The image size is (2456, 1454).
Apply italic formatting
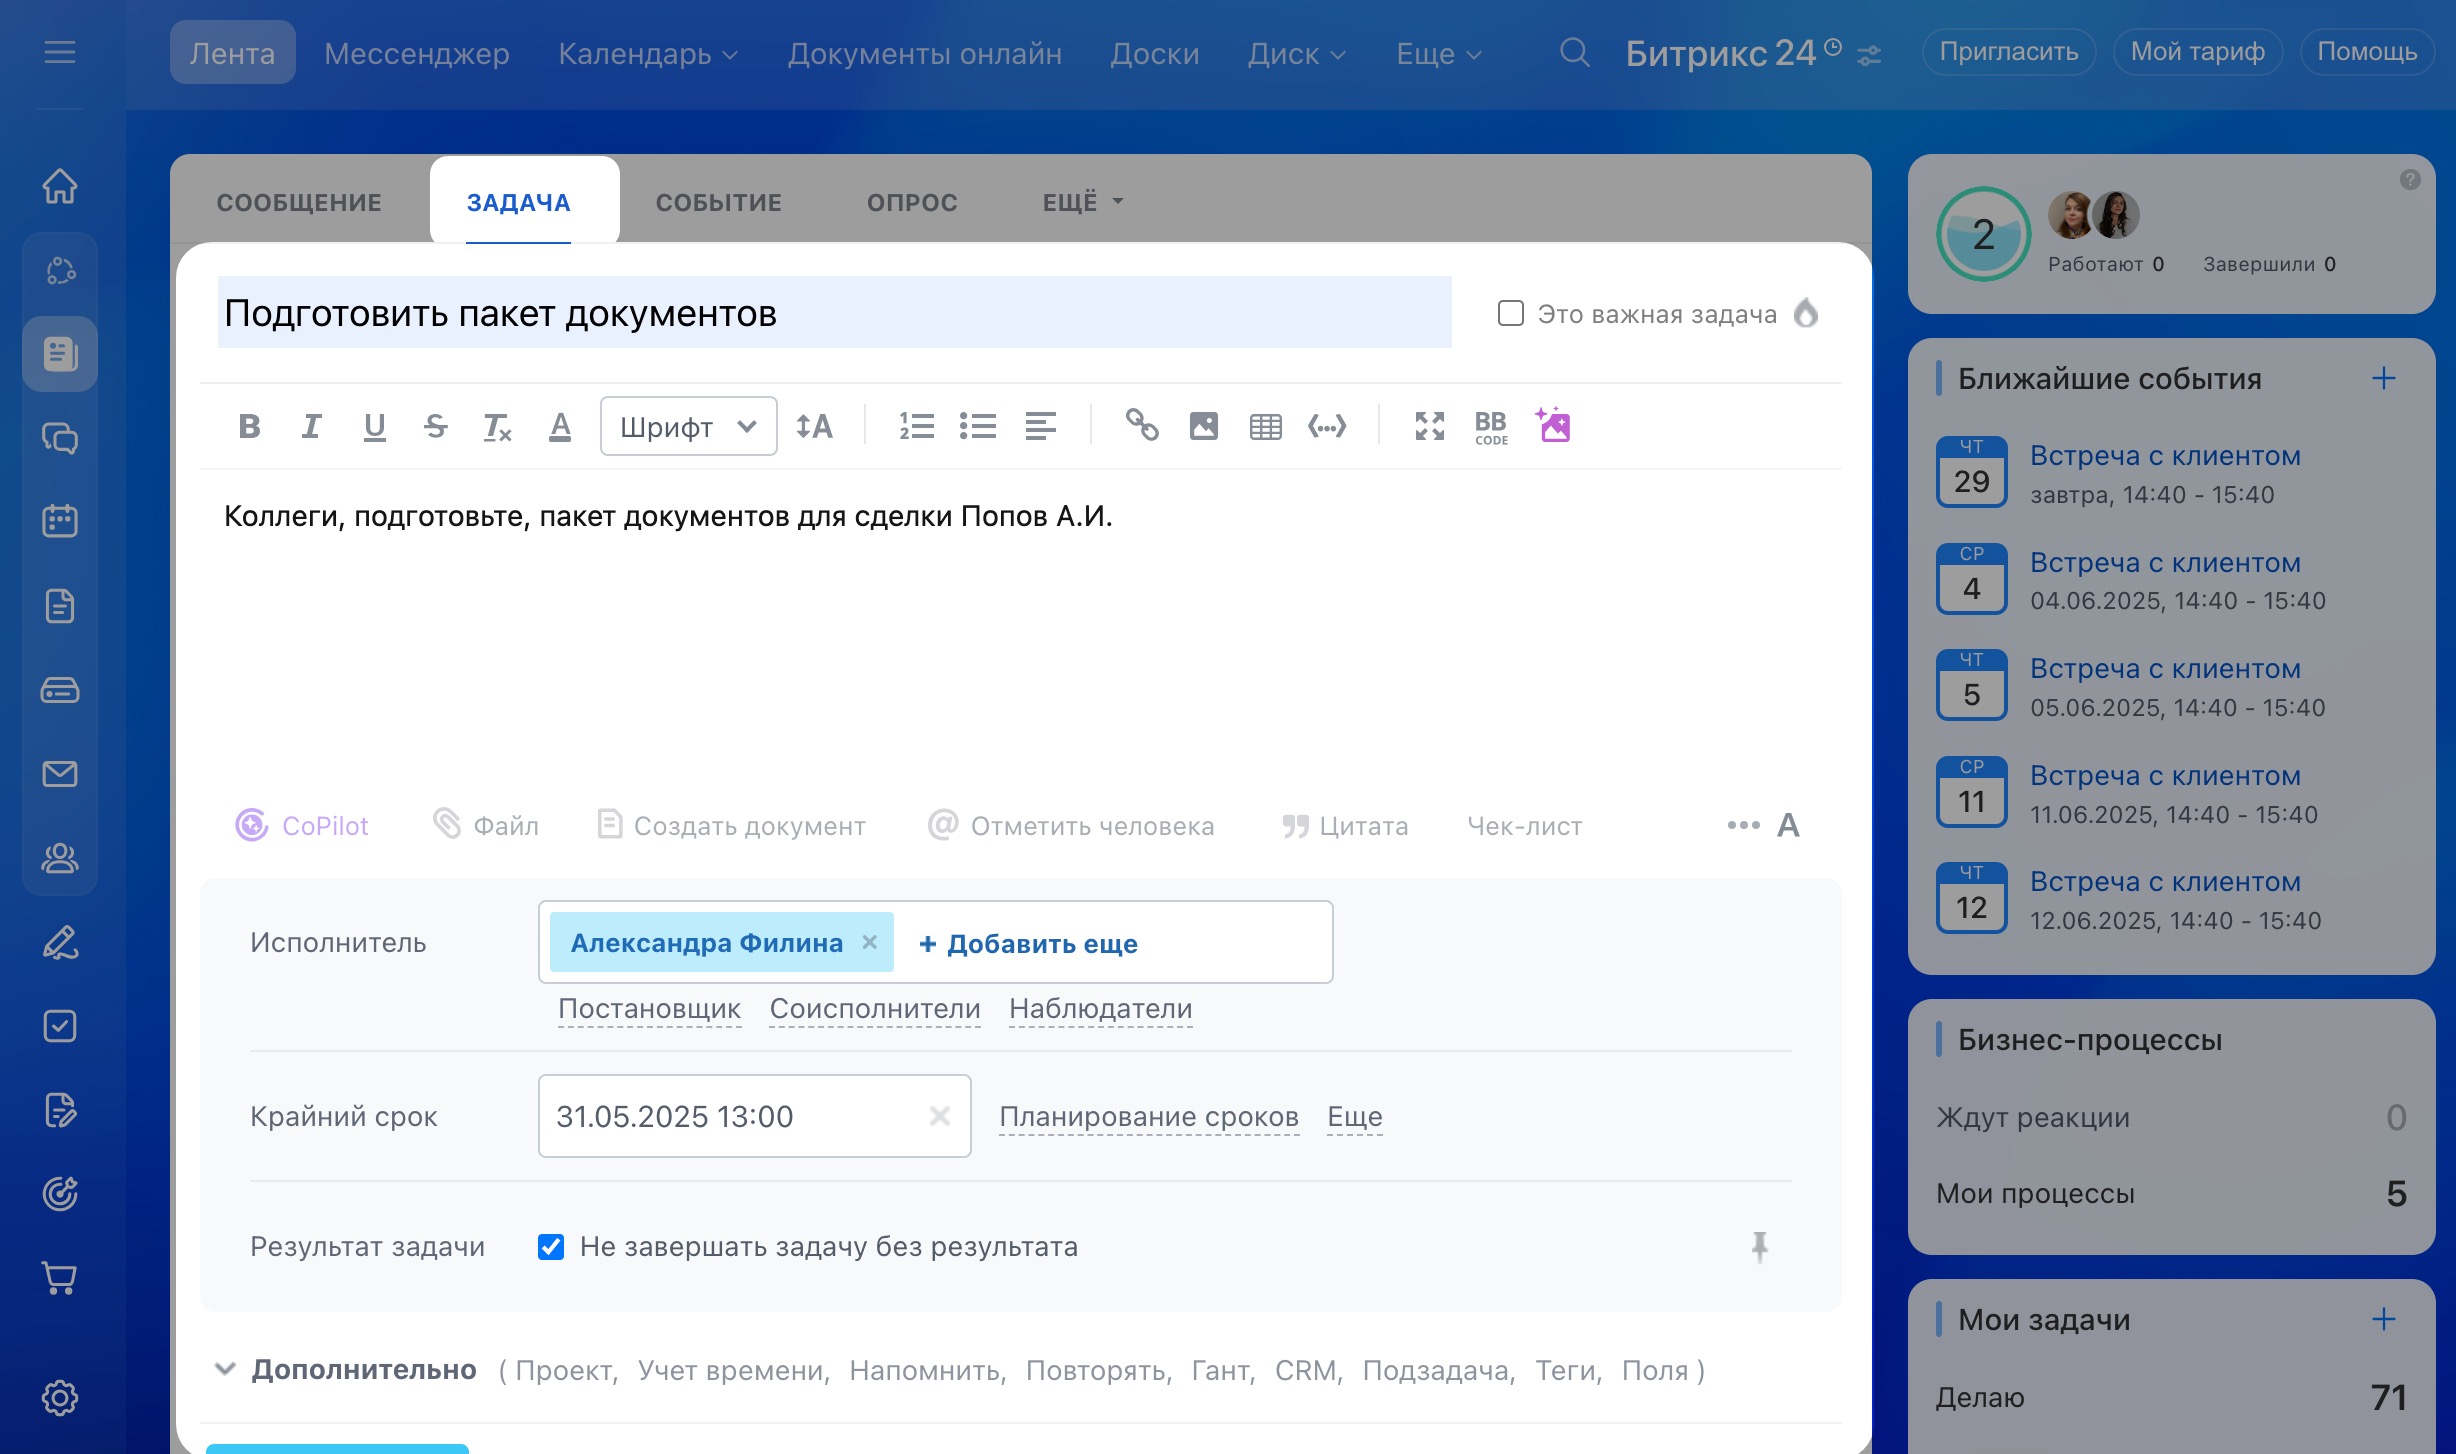[311, 426]
